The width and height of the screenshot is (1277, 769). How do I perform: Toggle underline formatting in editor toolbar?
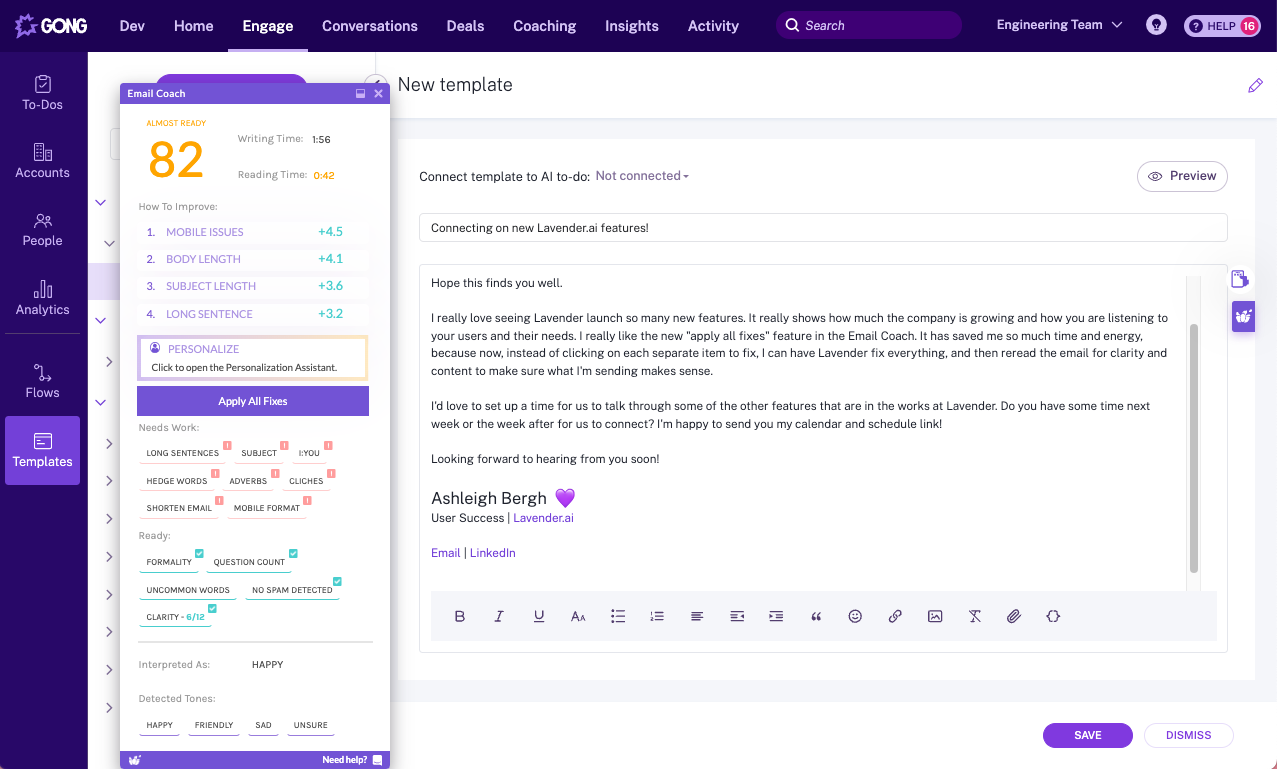(x=539, y=616)
